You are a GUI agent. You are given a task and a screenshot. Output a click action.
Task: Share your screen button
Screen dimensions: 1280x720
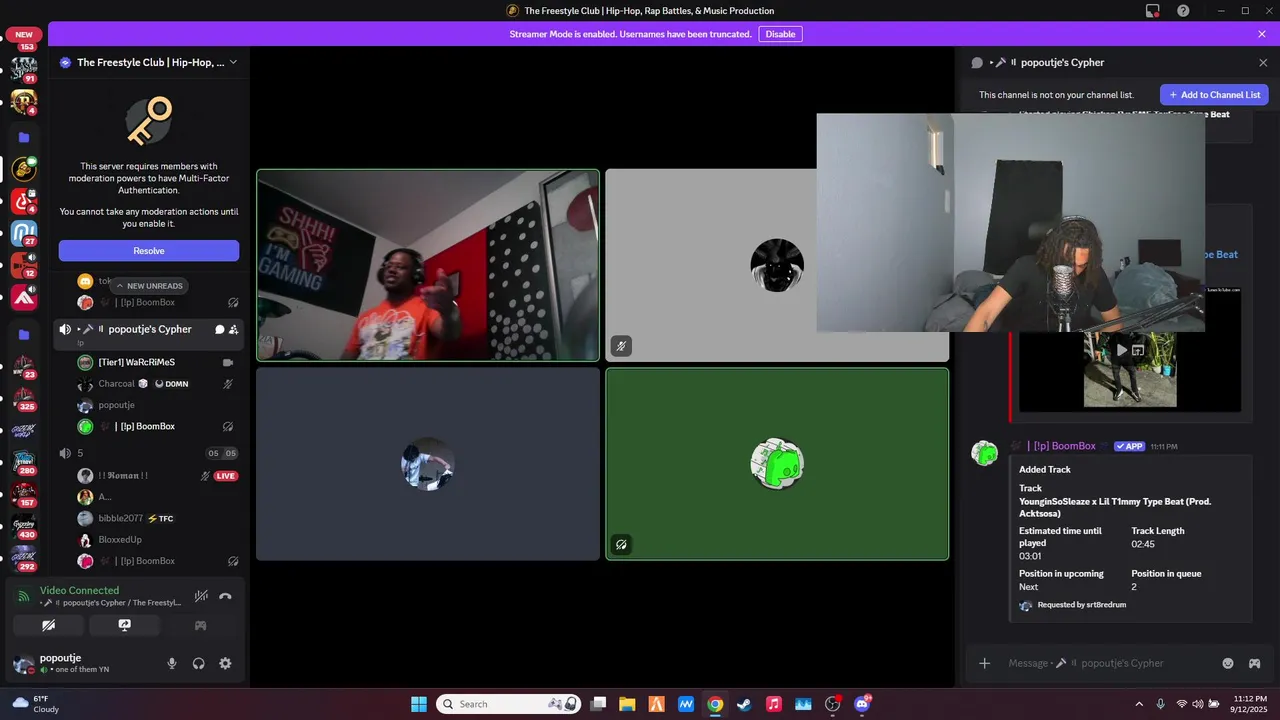(x=124, y=625)
